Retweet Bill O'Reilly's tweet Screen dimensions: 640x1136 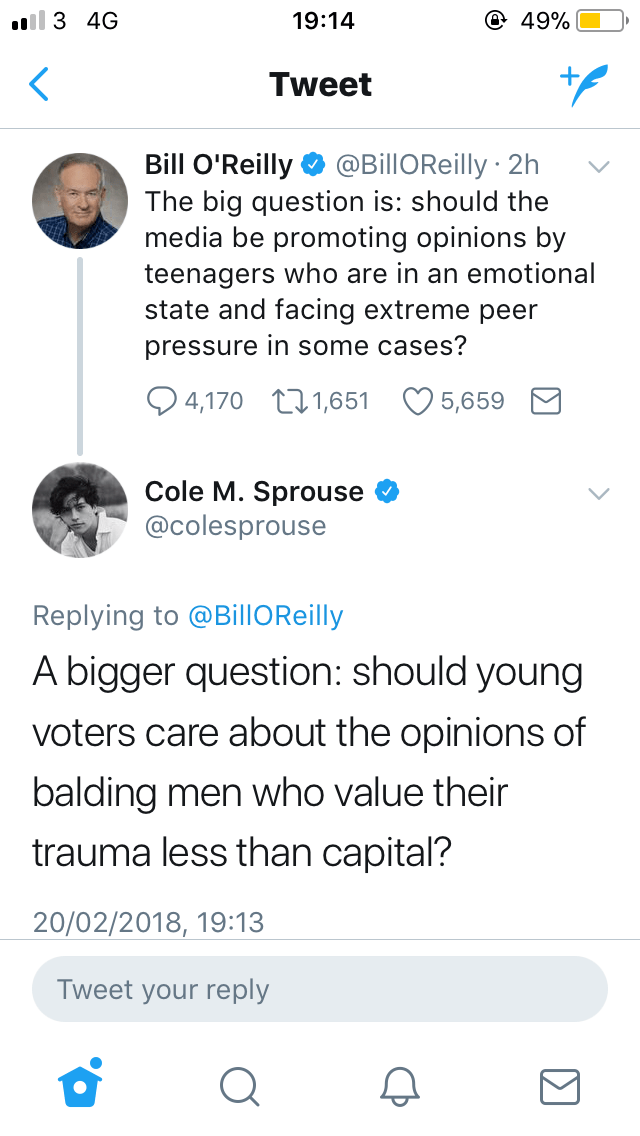[x=288, y=401]
